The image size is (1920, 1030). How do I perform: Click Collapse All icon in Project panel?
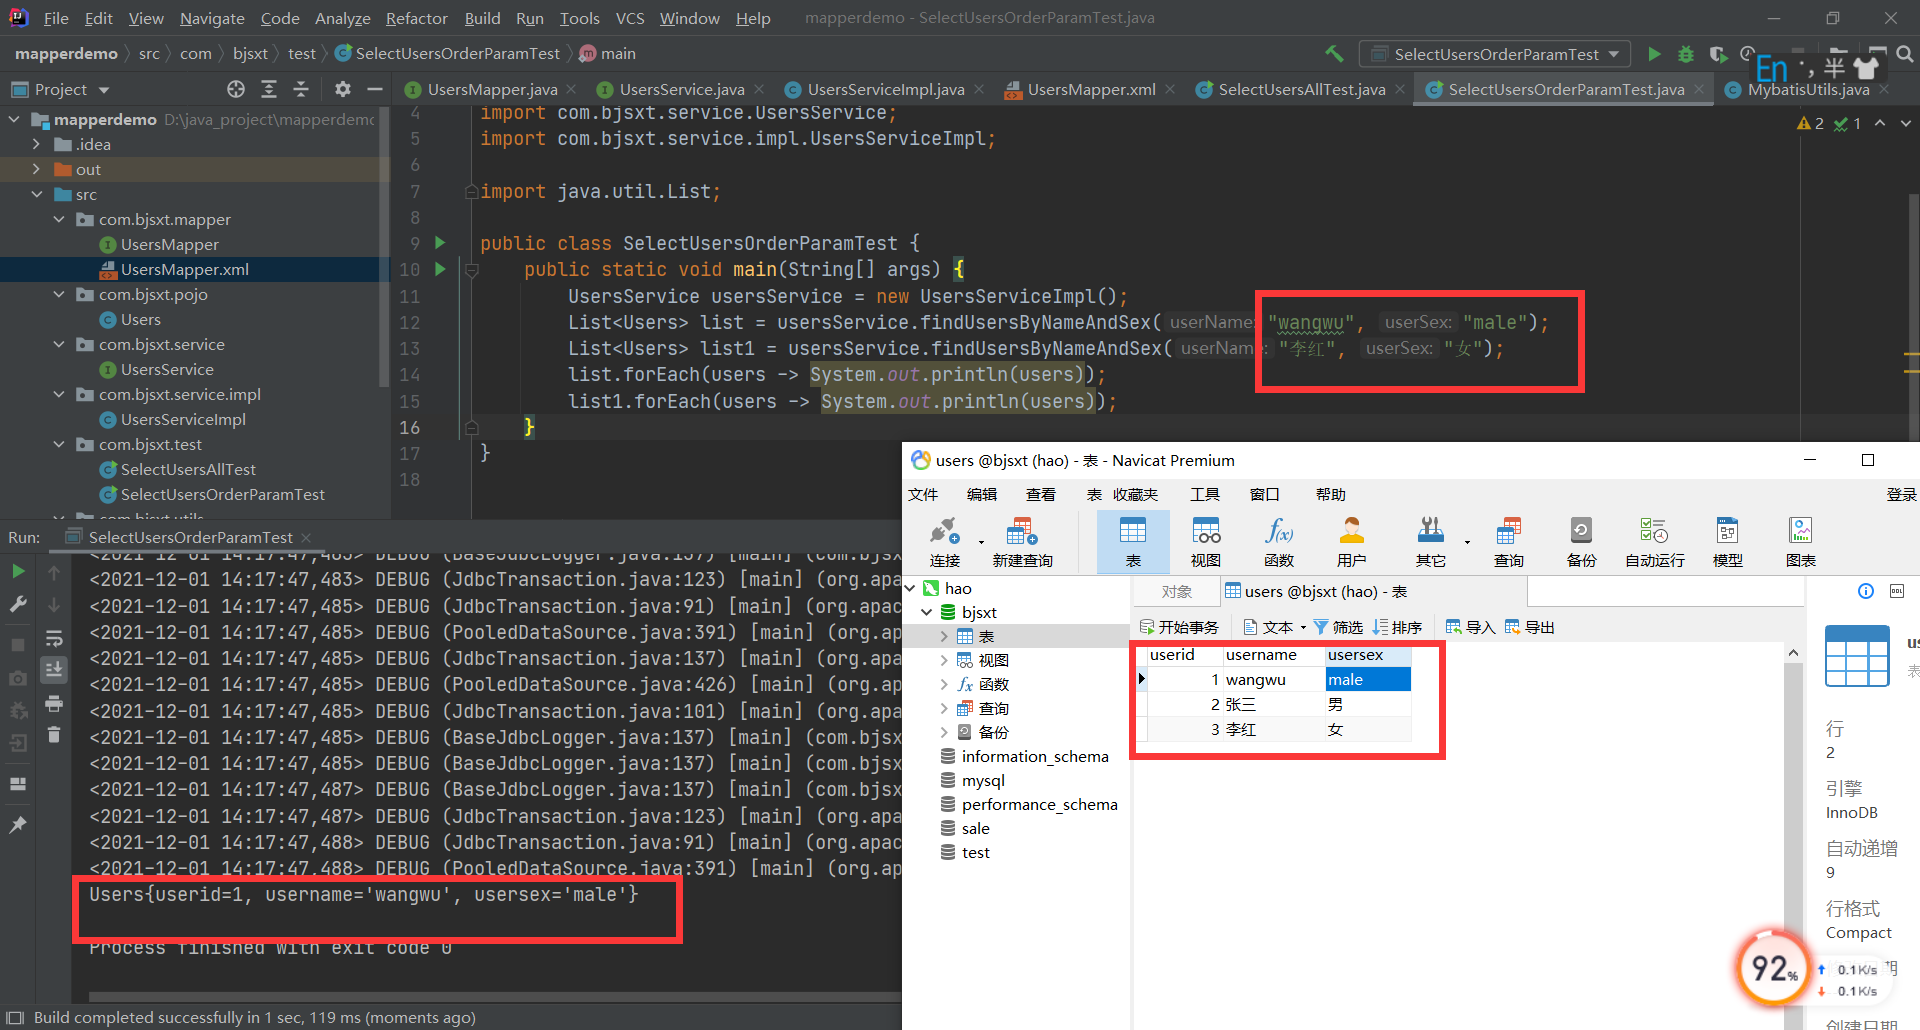point(301,89)
